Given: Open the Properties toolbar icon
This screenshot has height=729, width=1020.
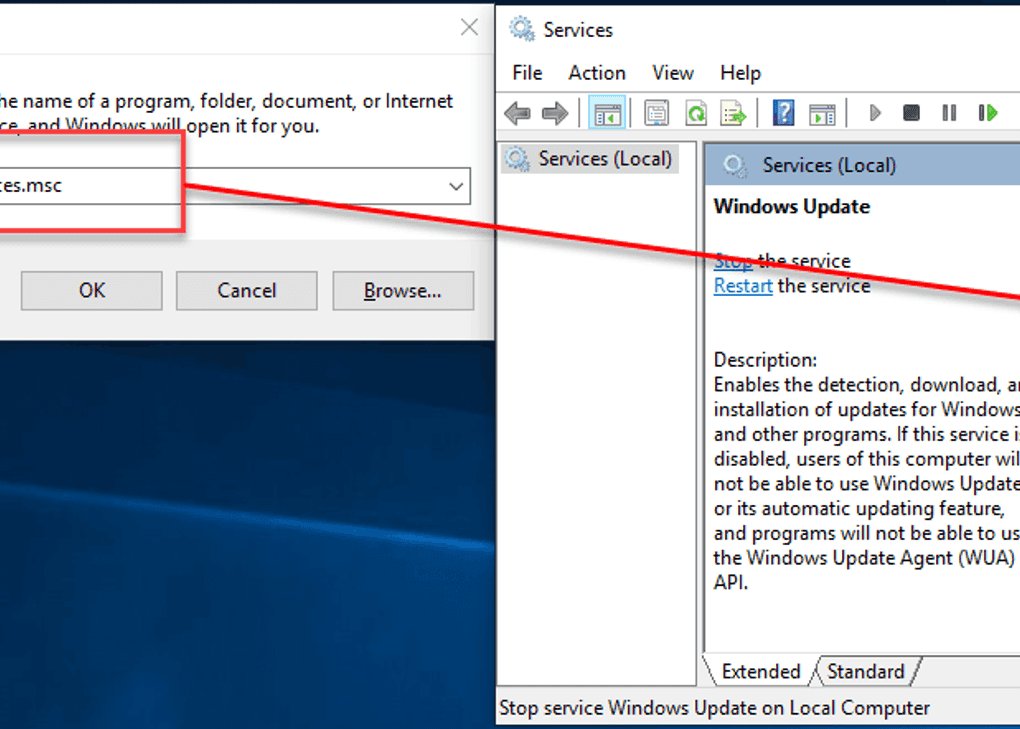Looking at the screenshot, I should click(656, 114).
